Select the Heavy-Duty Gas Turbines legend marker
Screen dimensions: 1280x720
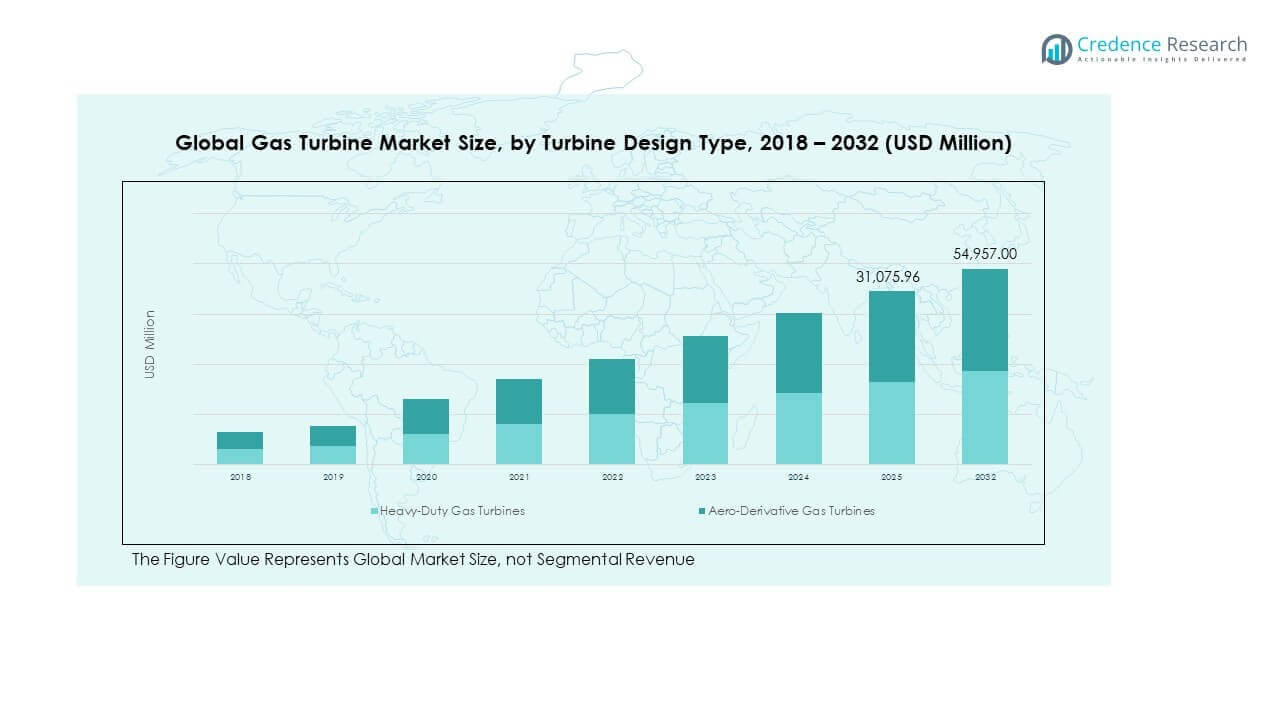pyautogui.click(x=374, y=511)
